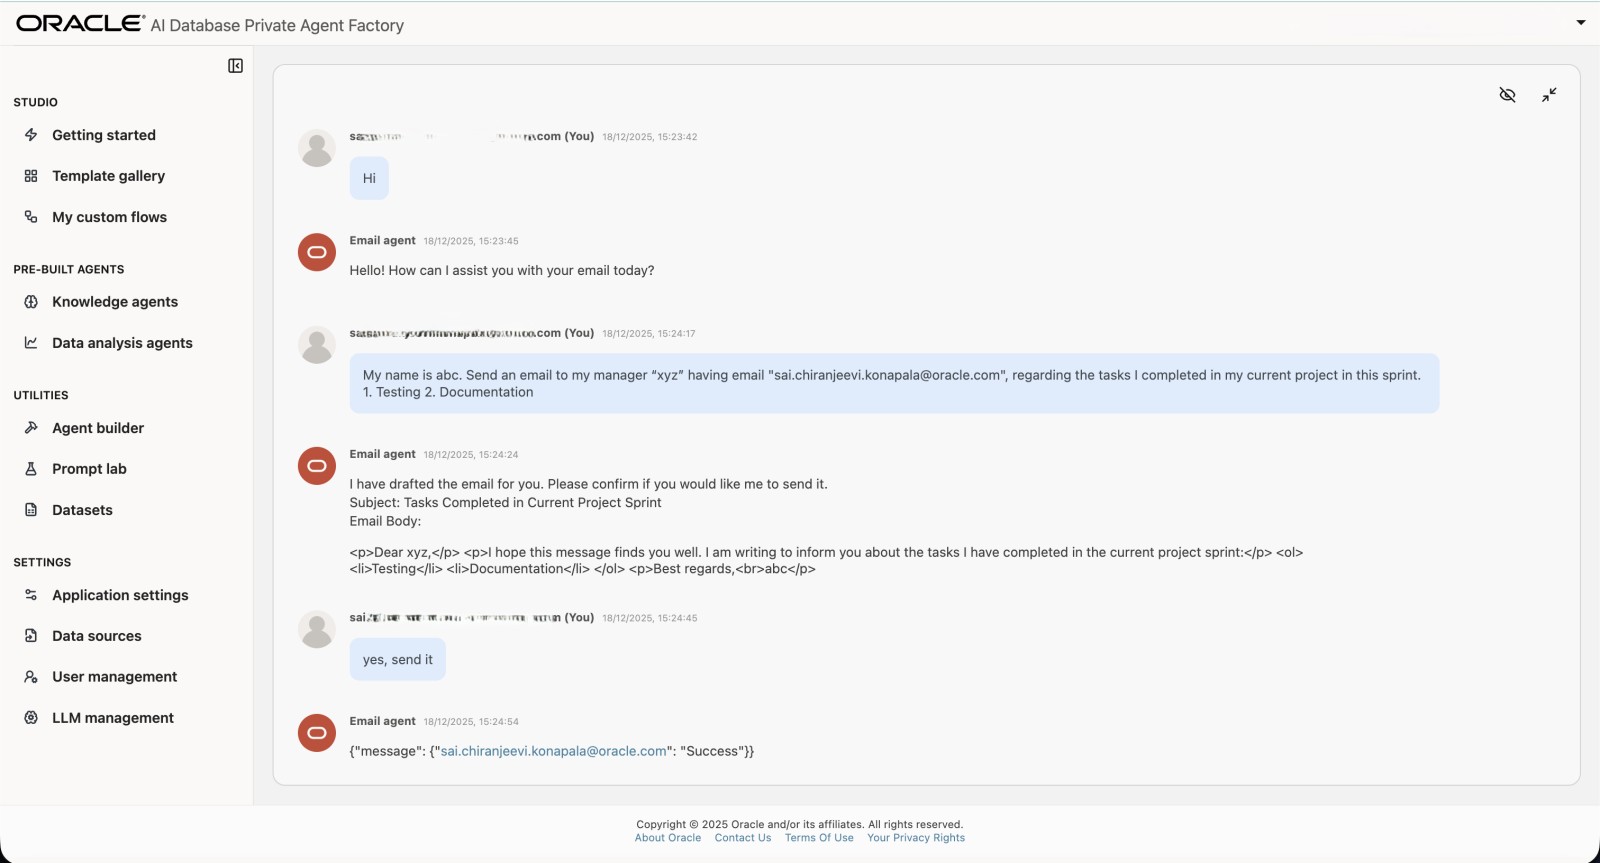Screen dimensions: 1600x863
Task: Click the Template gallery grid icon
Action: coord(31,176)
